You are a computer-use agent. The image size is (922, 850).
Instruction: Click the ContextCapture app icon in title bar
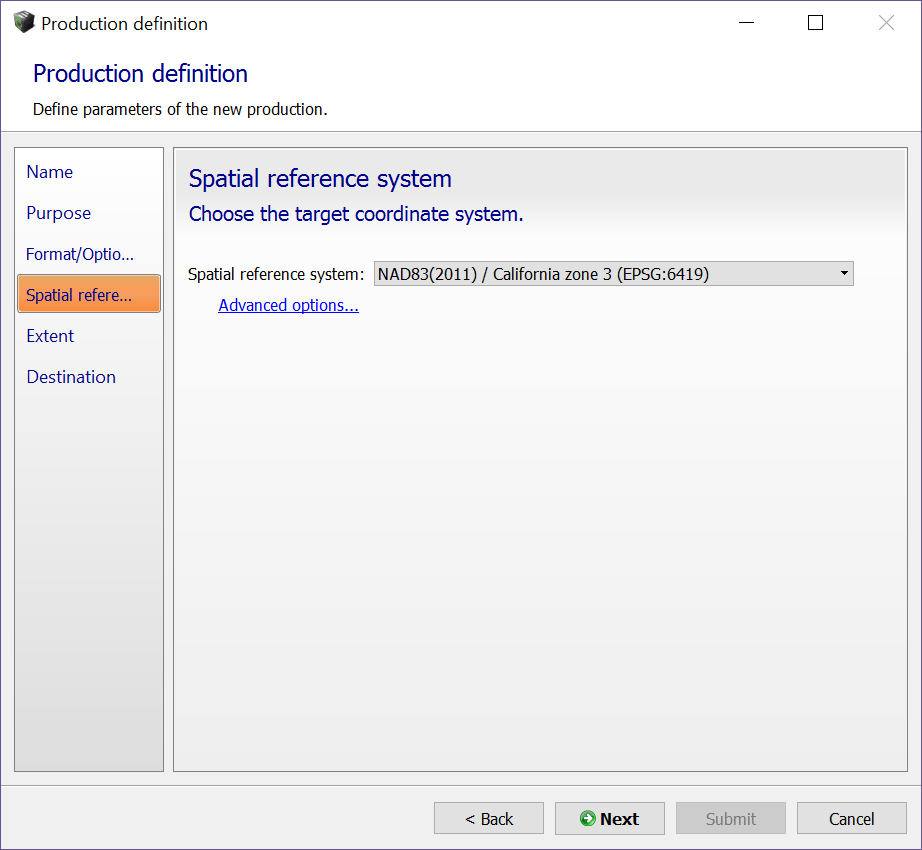(23, 23)
